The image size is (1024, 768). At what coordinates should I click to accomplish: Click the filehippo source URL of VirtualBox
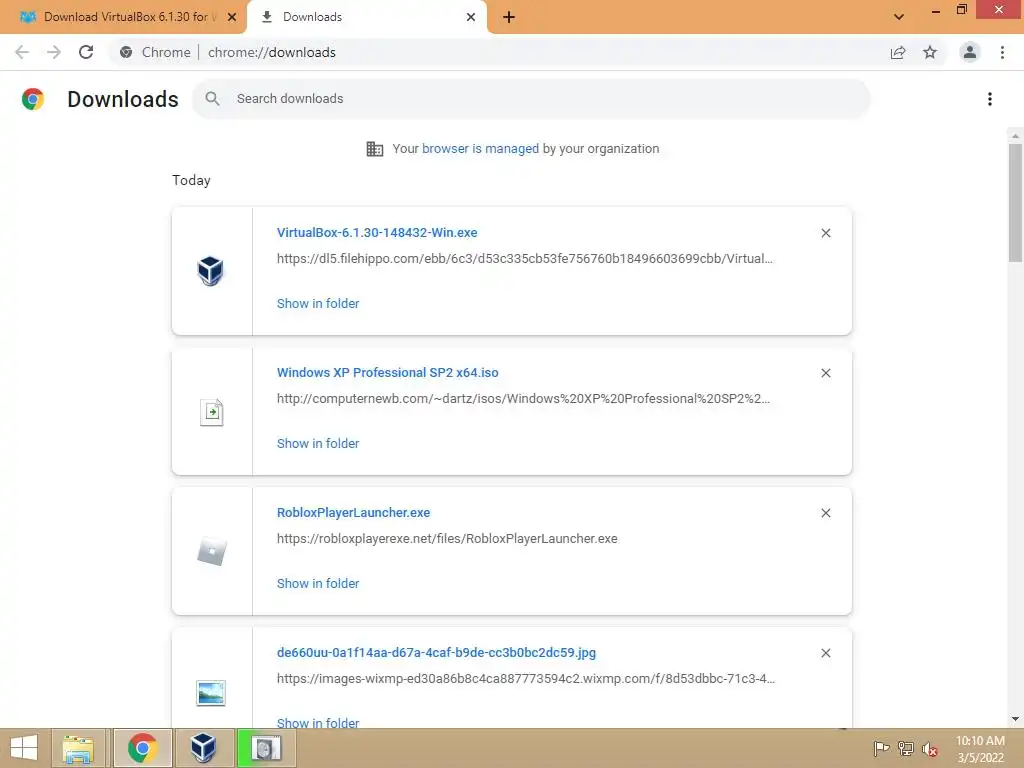pyautogui.click(x=524, y=259)
